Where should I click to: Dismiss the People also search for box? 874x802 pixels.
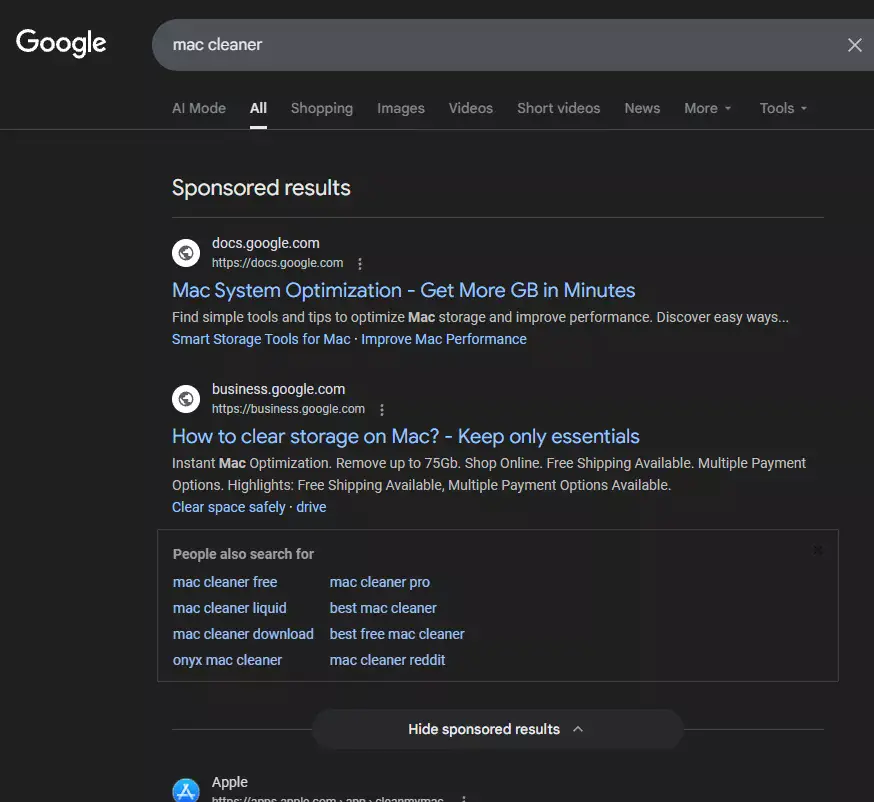(x=817, y=550)
